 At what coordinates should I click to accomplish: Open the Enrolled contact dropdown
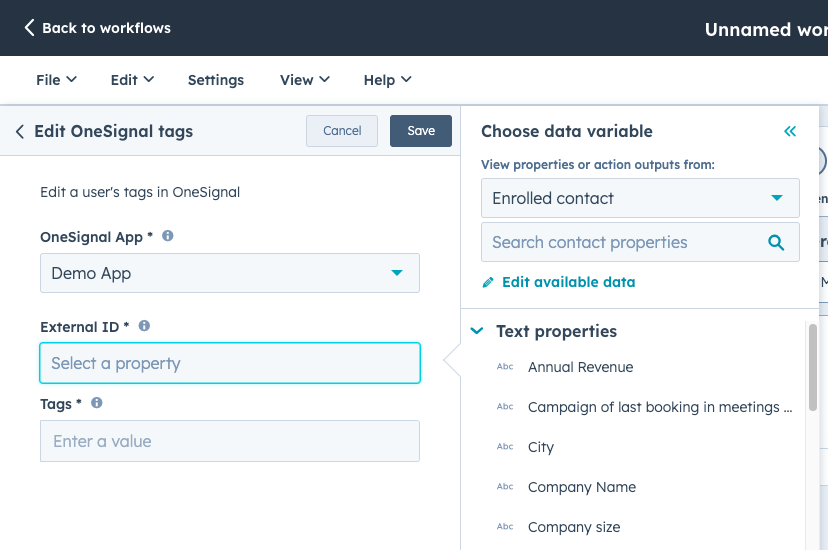click(x=640, y=198)
